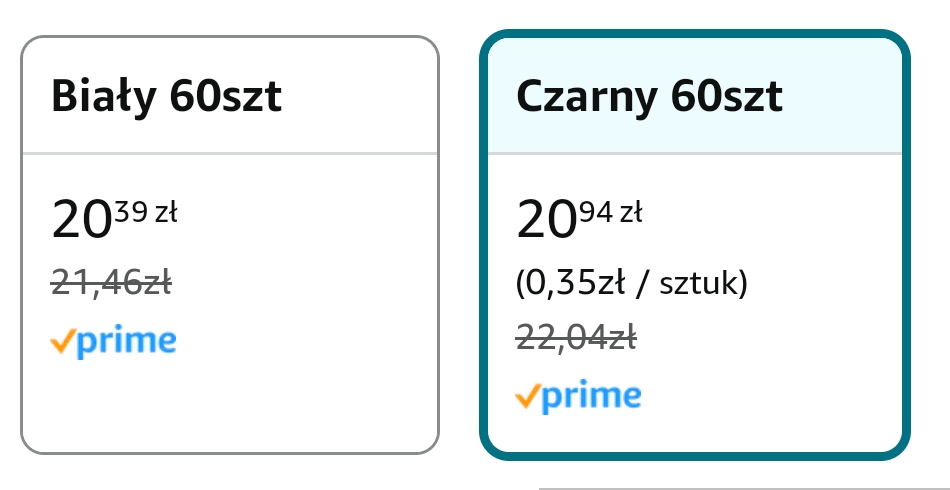Click the crossed-out 22,04zł price
Viewport: 950px width, 490px height.
pyautogui.click(x=576, y=339)
